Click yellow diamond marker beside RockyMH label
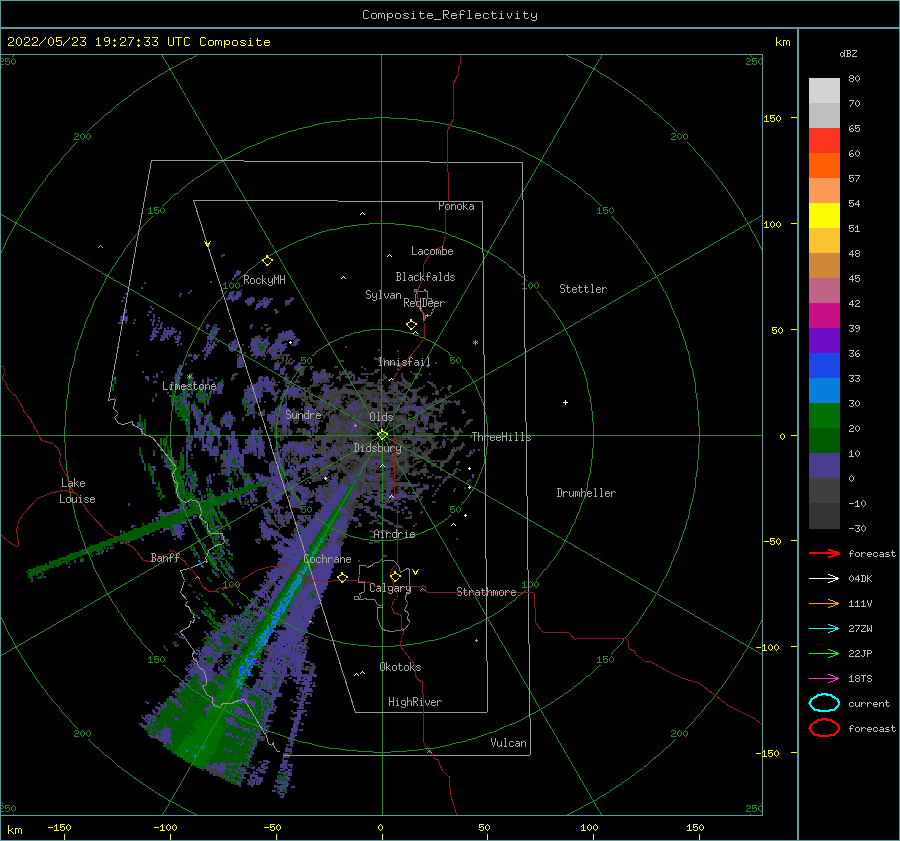Screen dimensions: 900x841 click(x=267, y=261)
